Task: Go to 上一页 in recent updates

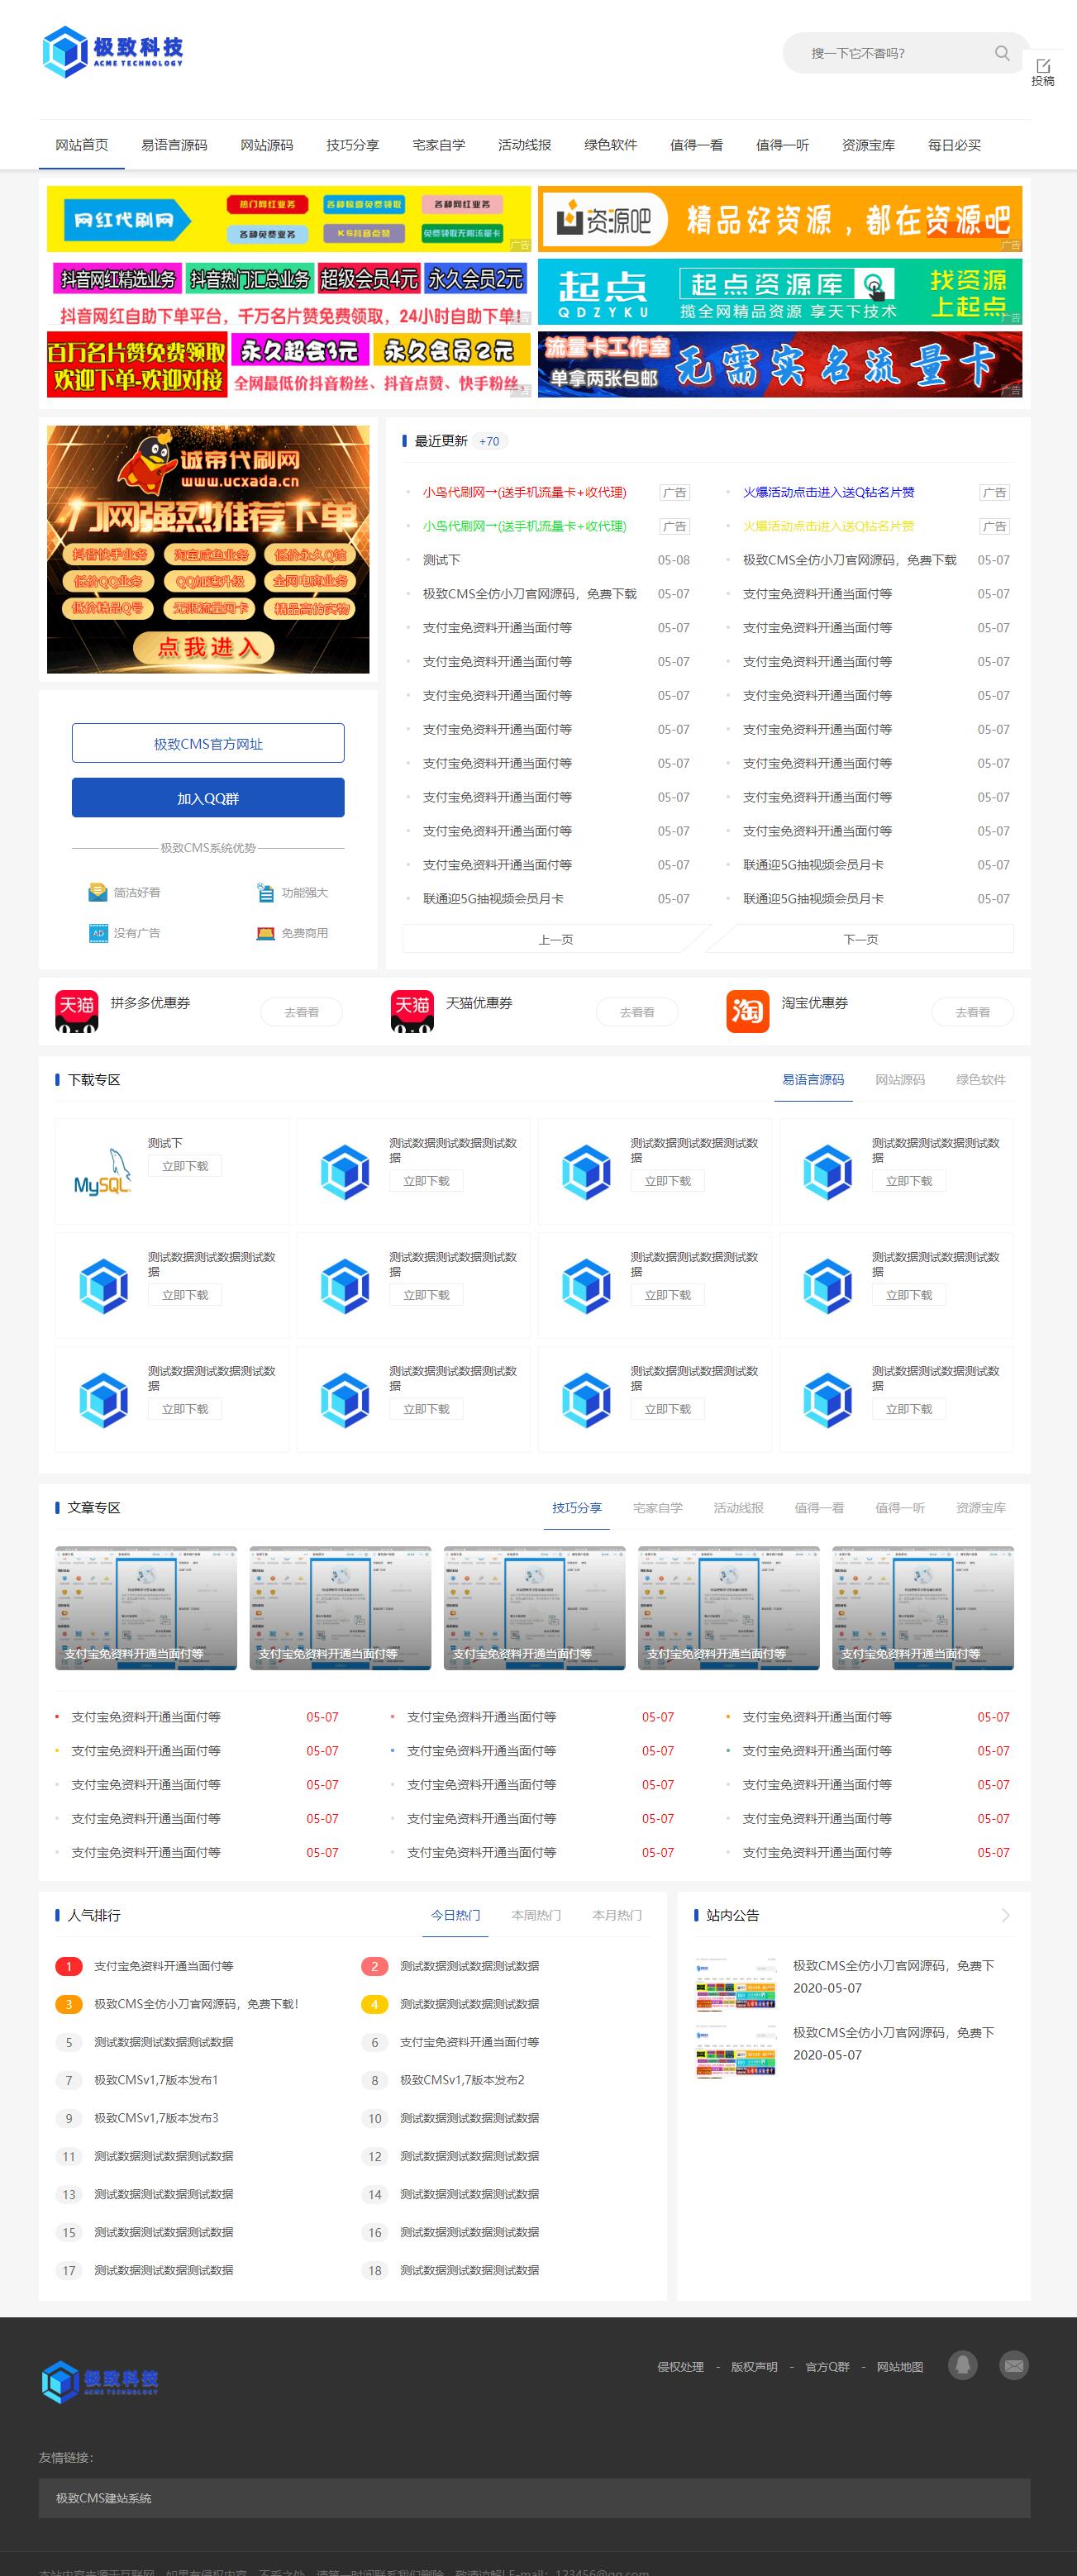Action: tap(555, 939)
